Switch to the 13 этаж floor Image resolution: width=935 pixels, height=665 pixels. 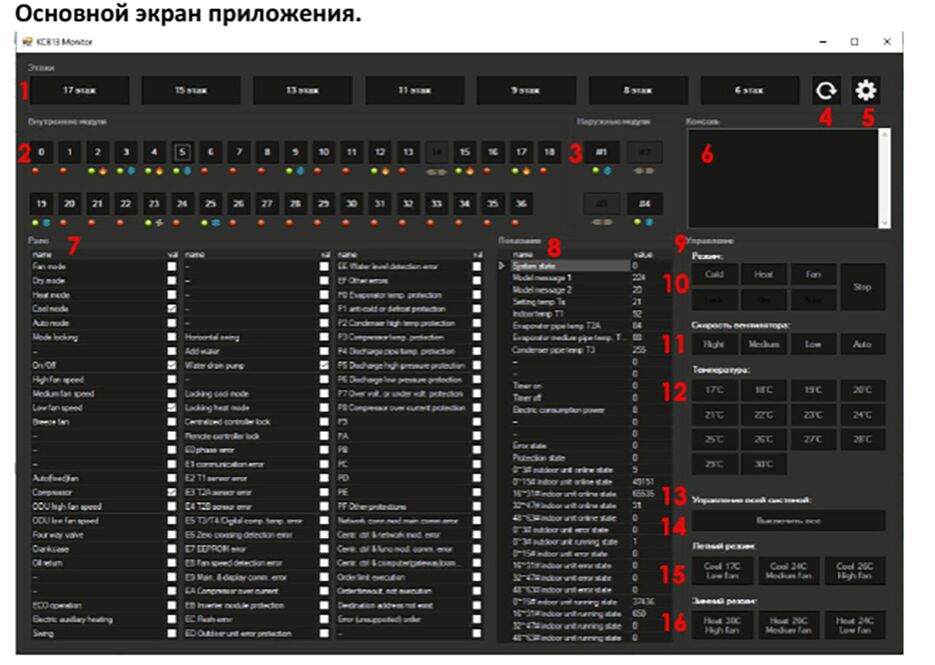pyautogui.click(x=302, y=91)
